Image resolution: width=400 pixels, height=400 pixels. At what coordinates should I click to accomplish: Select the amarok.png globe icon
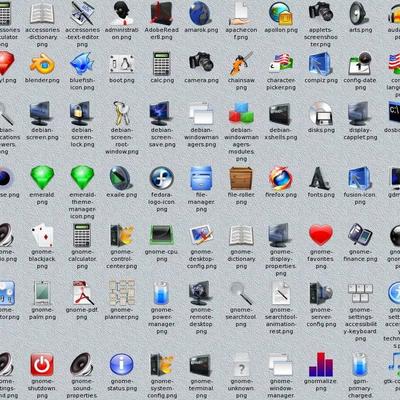200,13
